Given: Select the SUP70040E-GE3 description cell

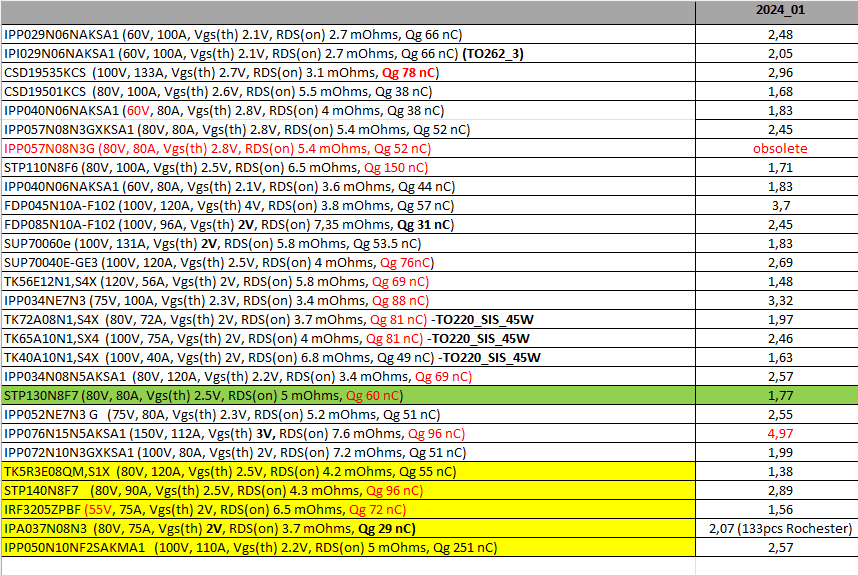Looking at the screenshot, I should point(349,263).
